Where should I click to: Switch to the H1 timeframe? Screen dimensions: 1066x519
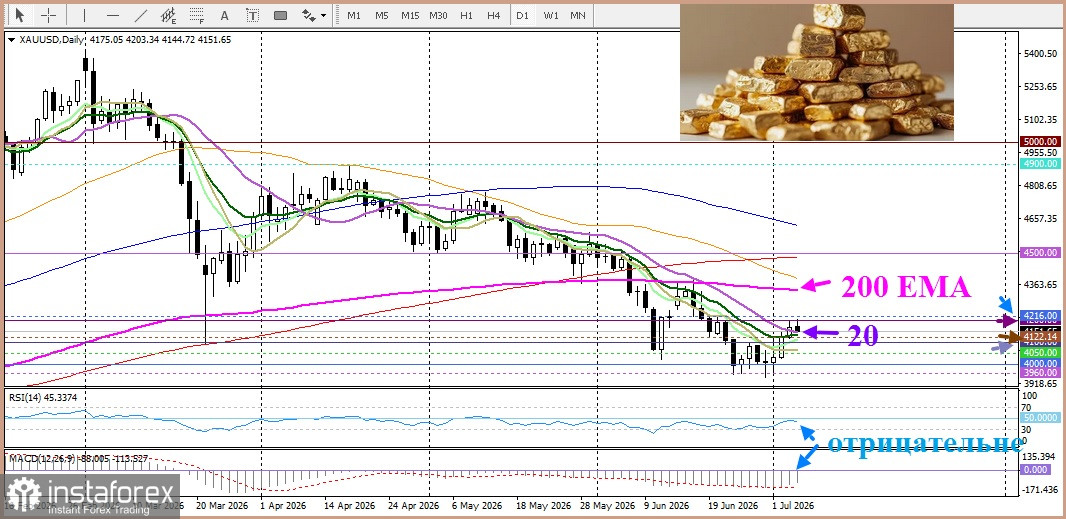pos(466,15)
